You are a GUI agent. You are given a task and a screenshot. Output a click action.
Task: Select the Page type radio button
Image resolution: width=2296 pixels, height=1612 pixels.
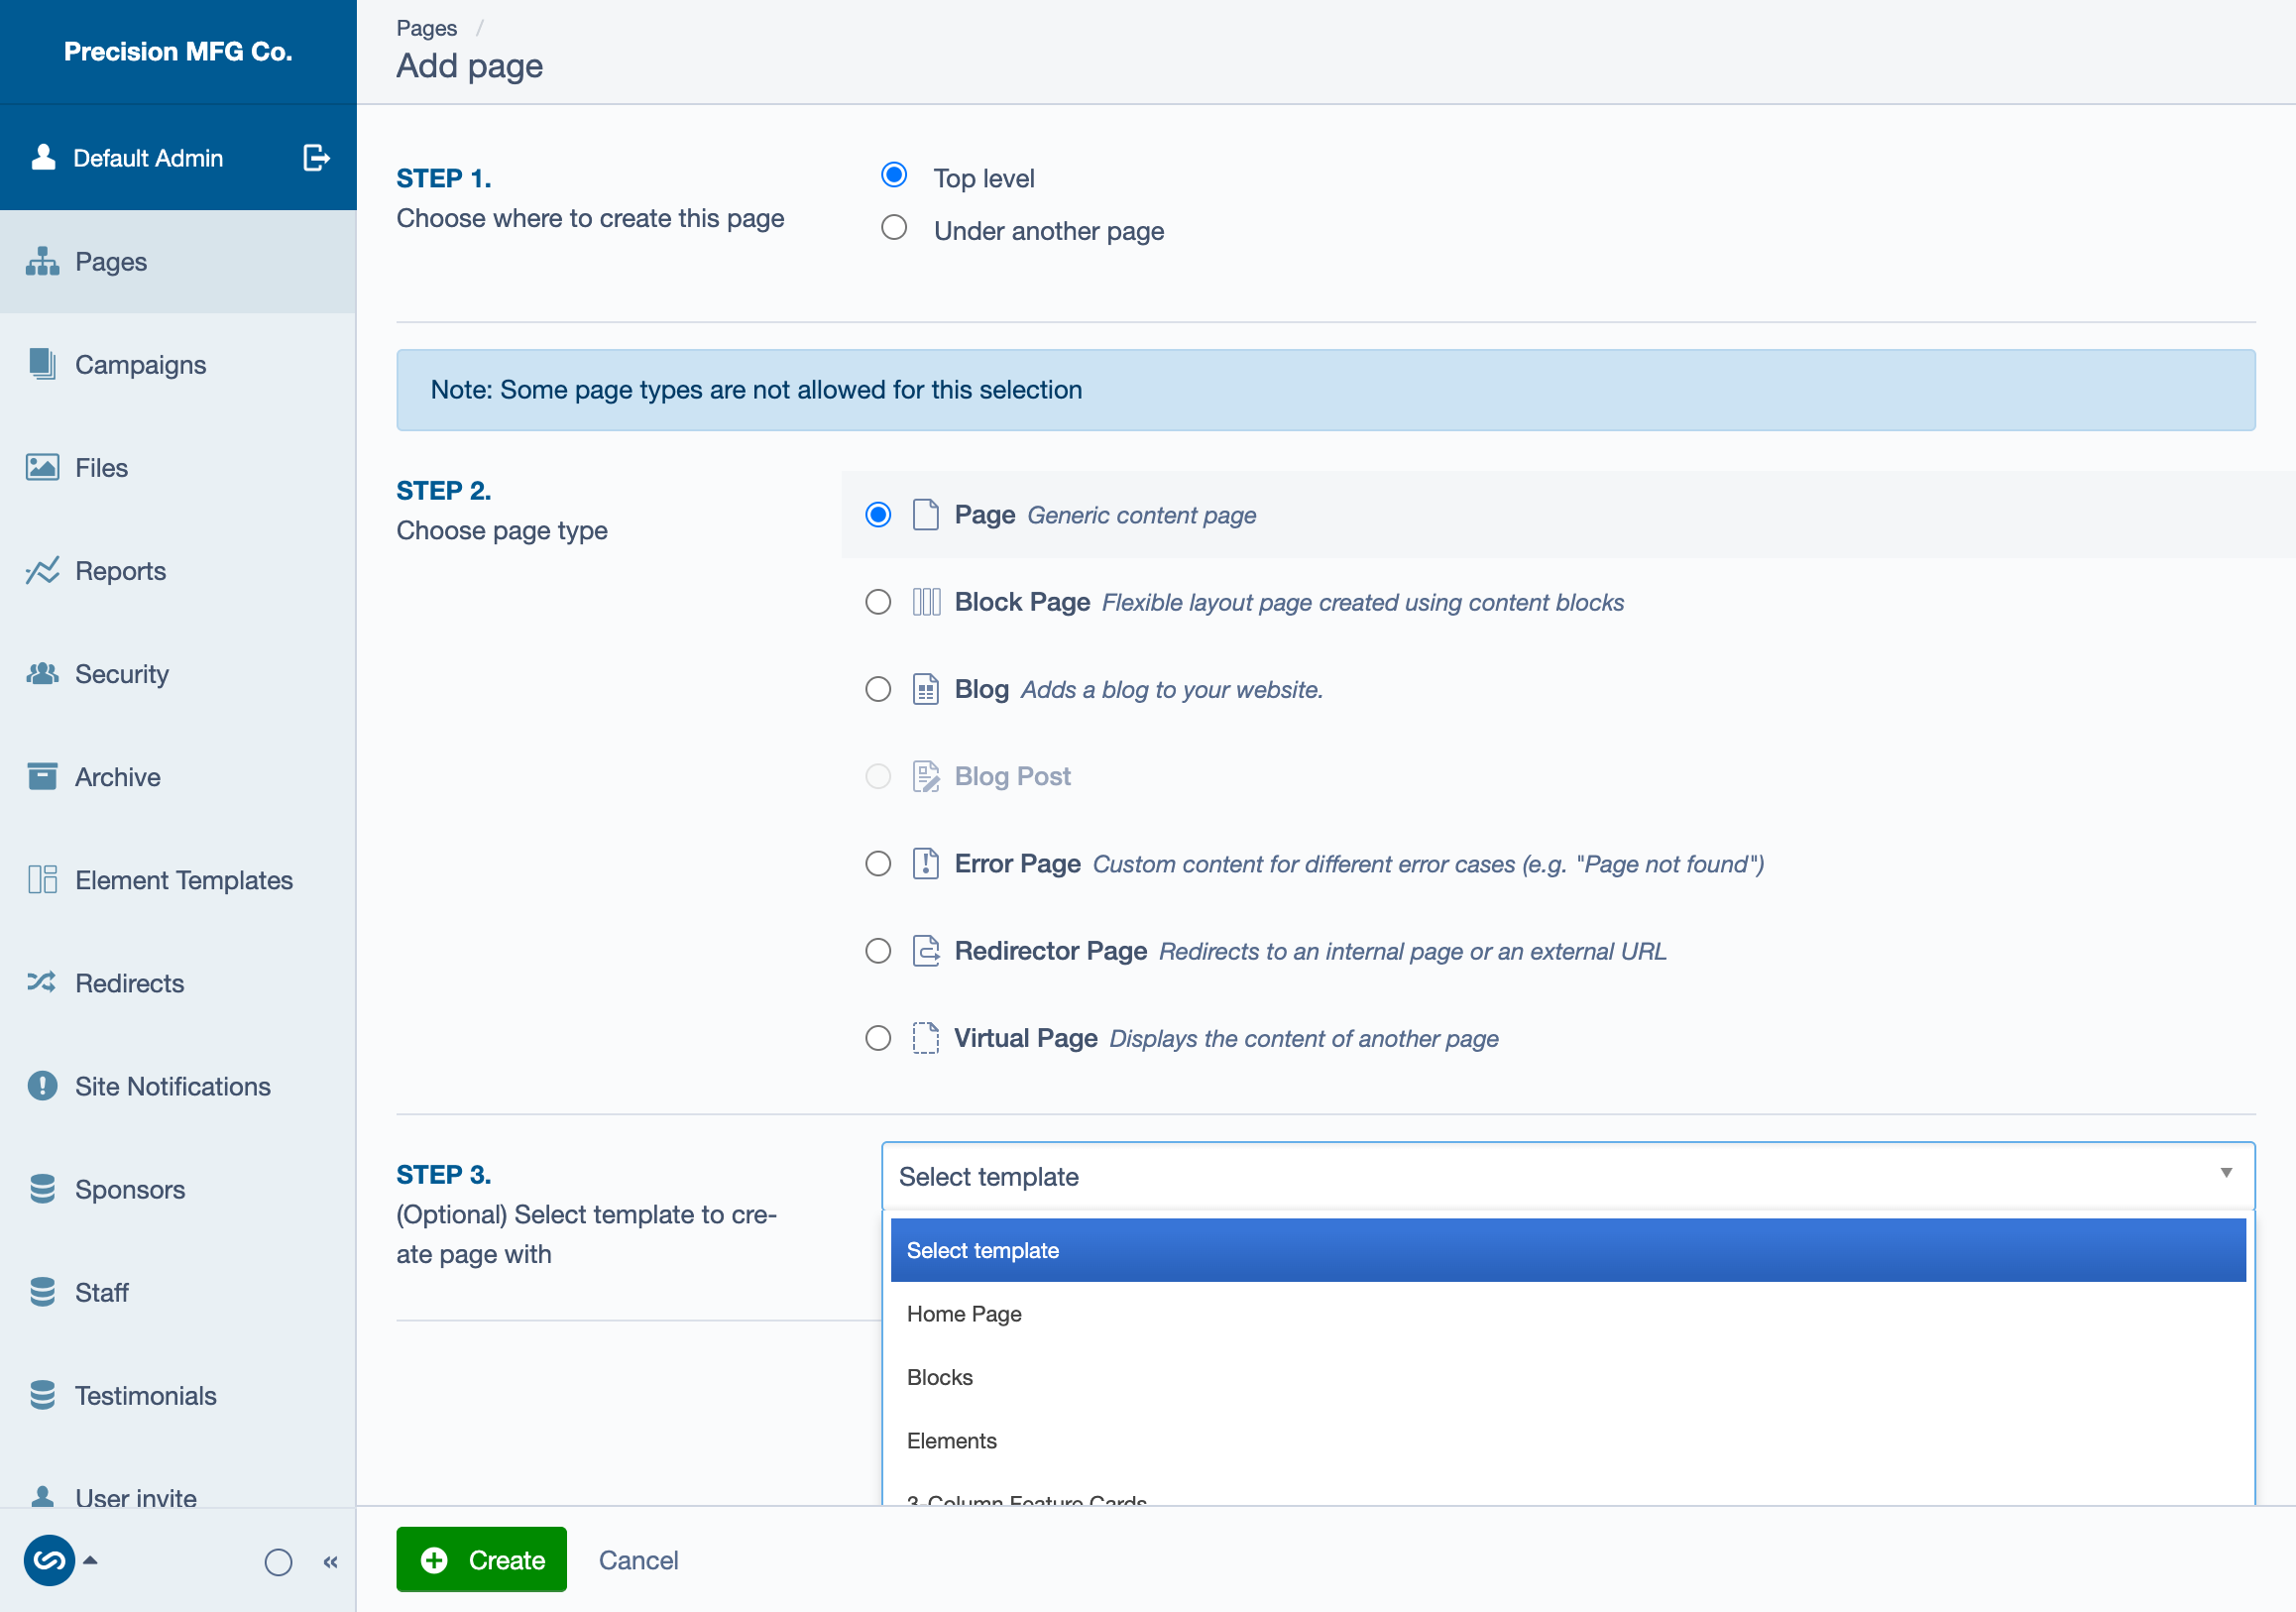click(x=878, y=514)
